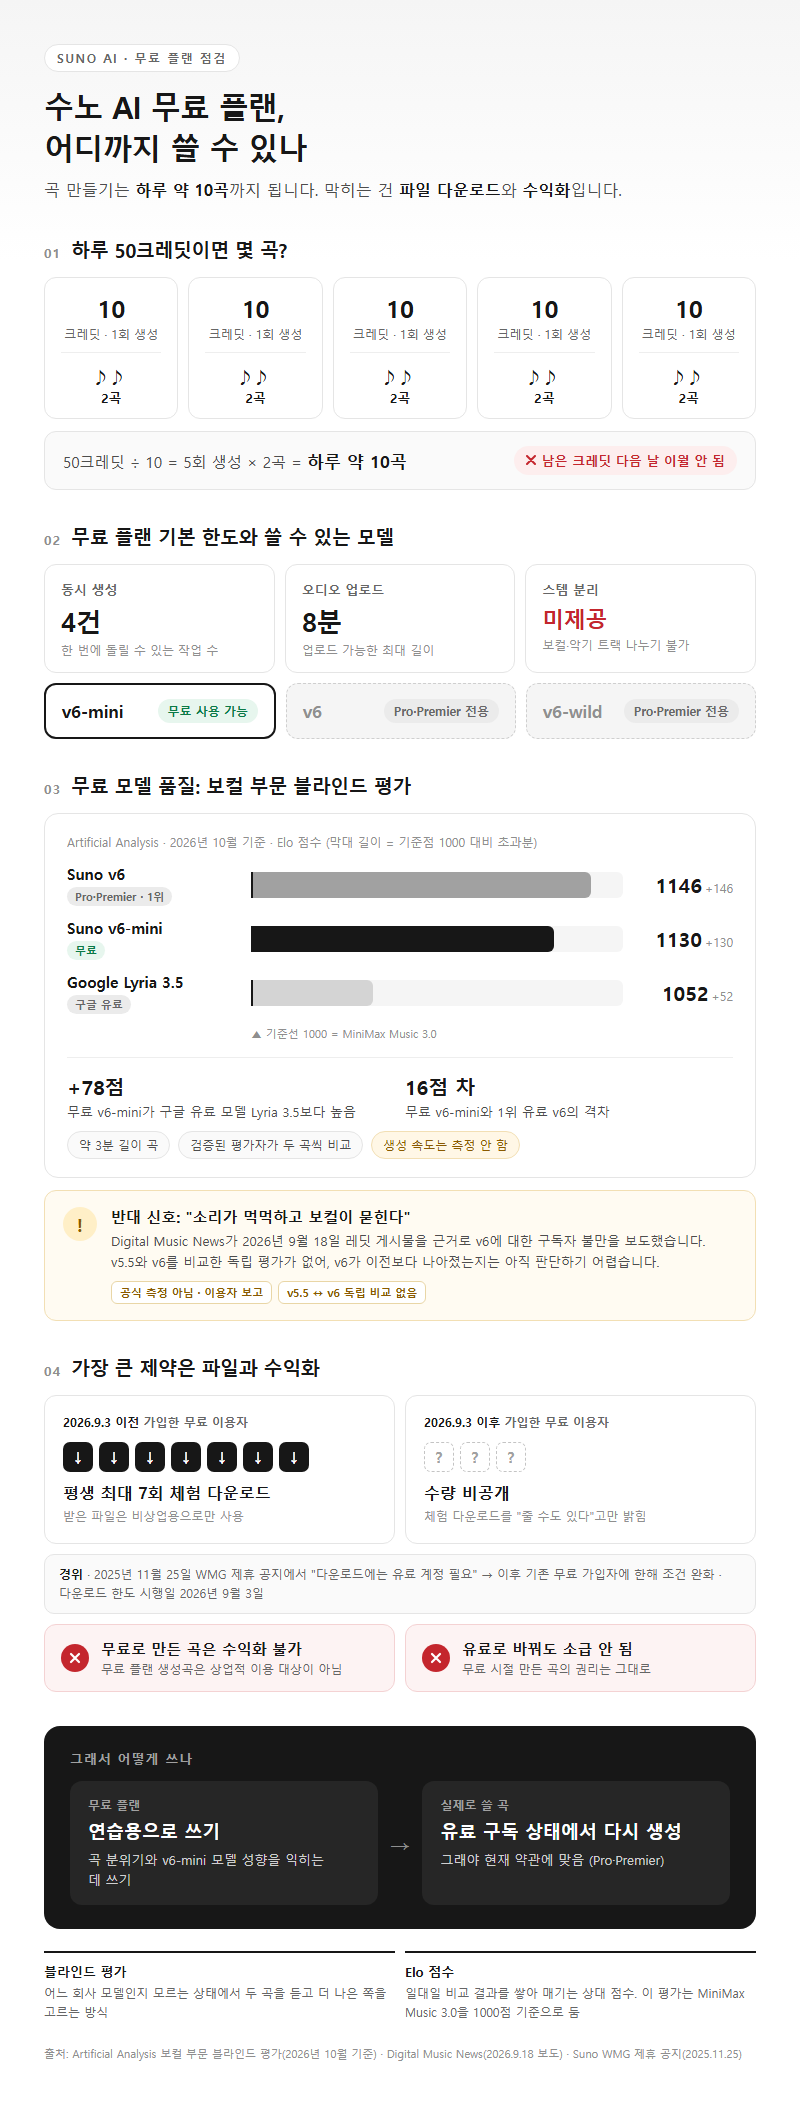Open the 동시 생성 4건 card
Image resolution: width=800 pixels, height=2116 pixels.
160,618
